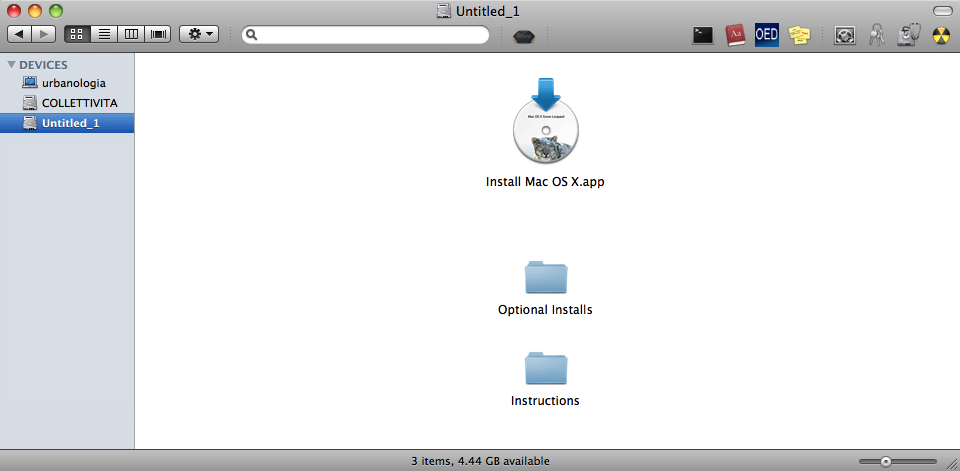Viewport: 960px width, 471px height.
Task: Select the Instructions folder icon
Action: [546, 368]
